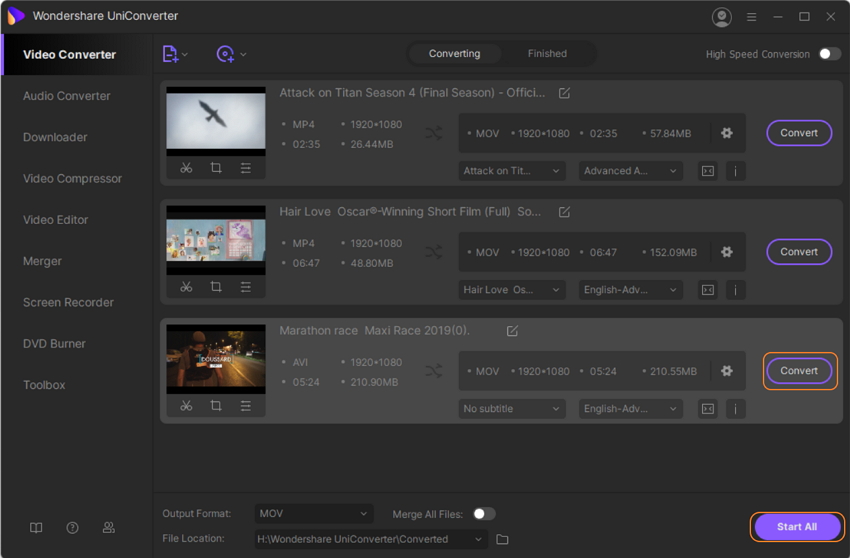Click the Marathon race video thumbnail
The height and width of the screenshot is (558, 850).
click(216, 359)
